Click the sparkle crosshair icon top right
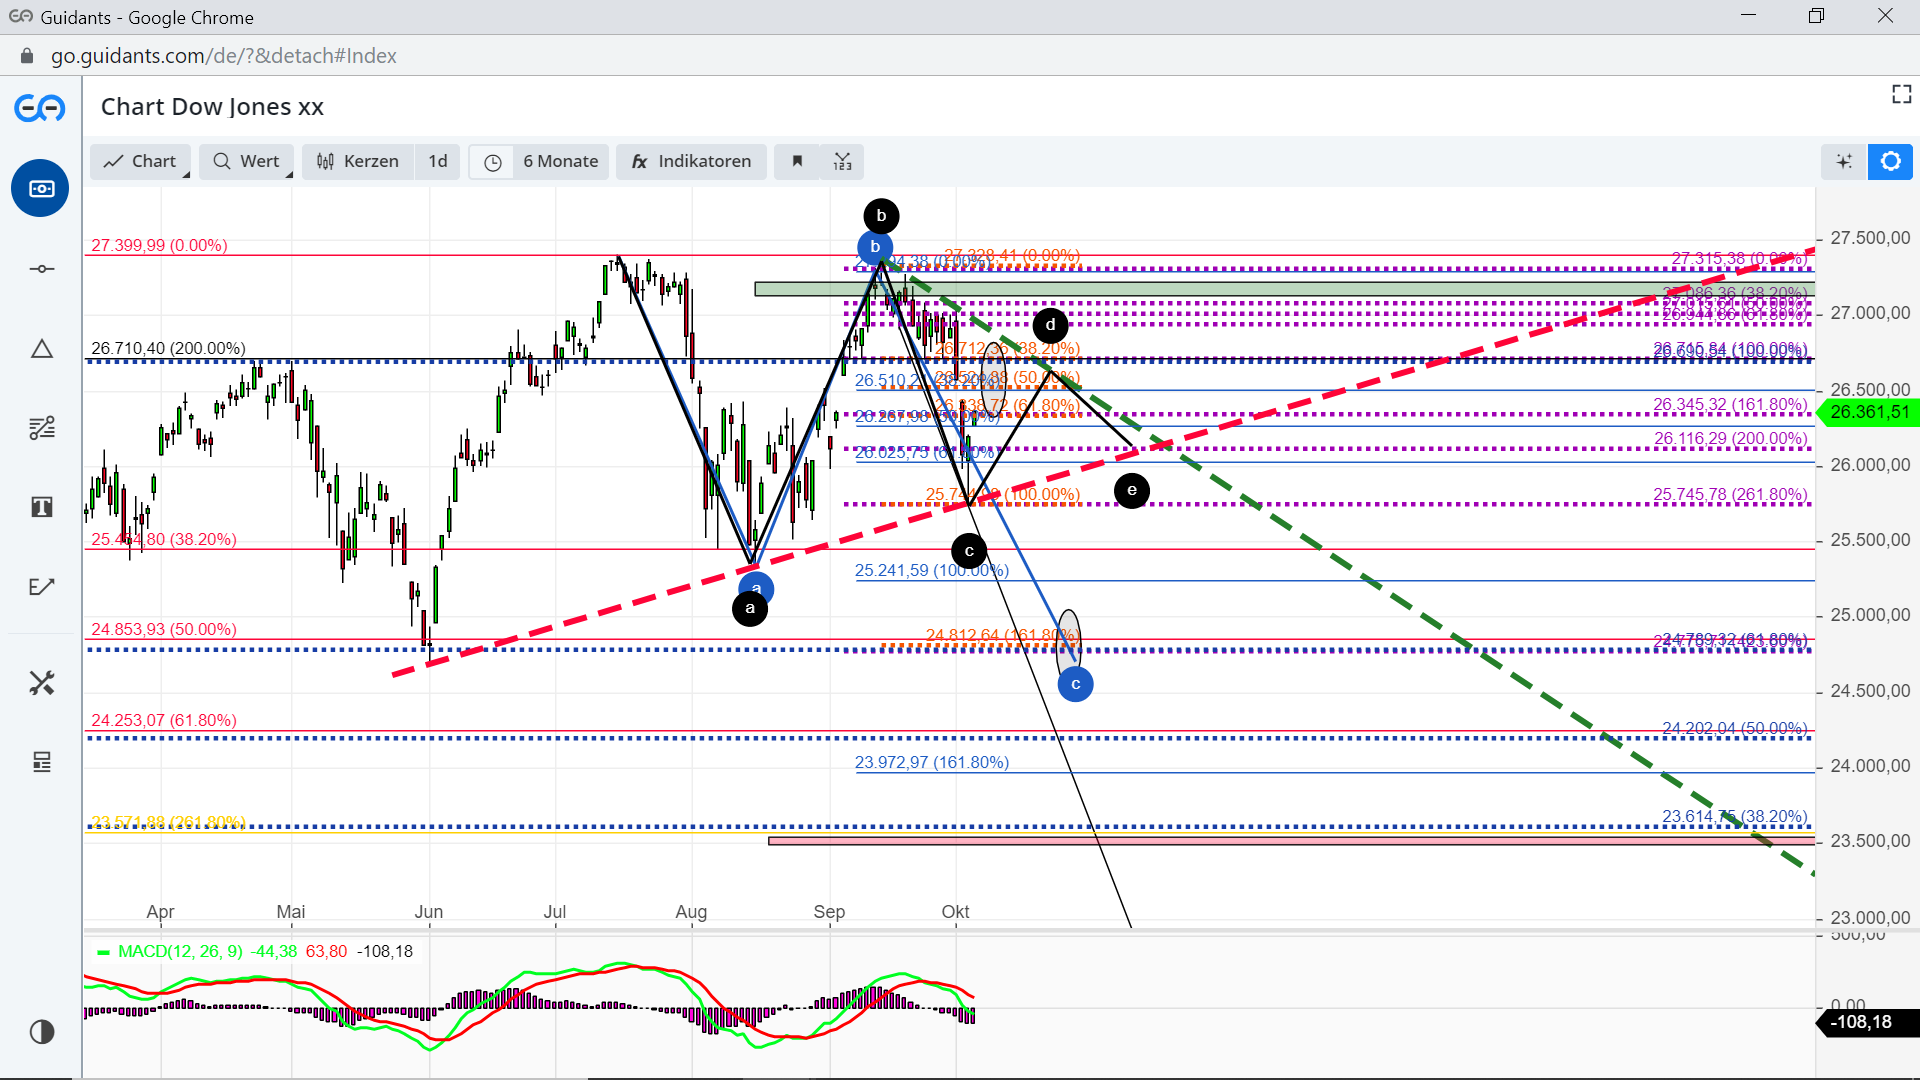Viewport: 1920px width, 1080px height. tap(1844, 161)
